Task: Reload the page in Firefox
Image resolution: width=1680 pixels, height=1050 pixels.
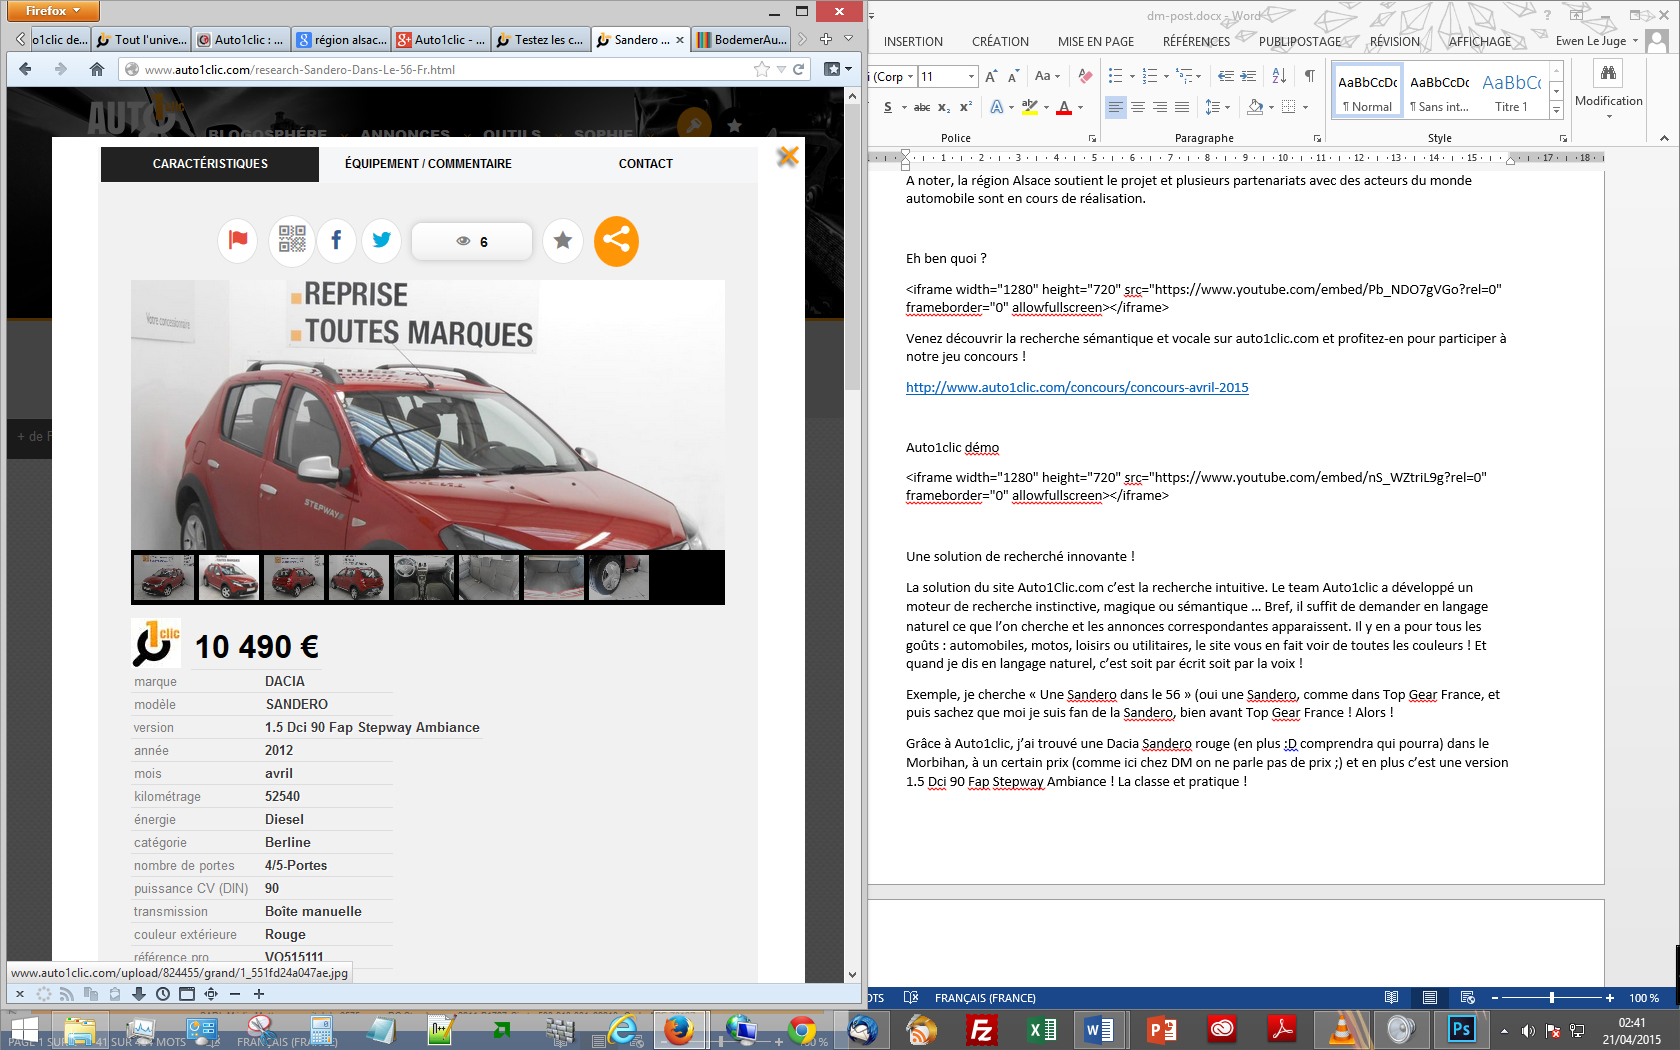Action: (799, 69)
